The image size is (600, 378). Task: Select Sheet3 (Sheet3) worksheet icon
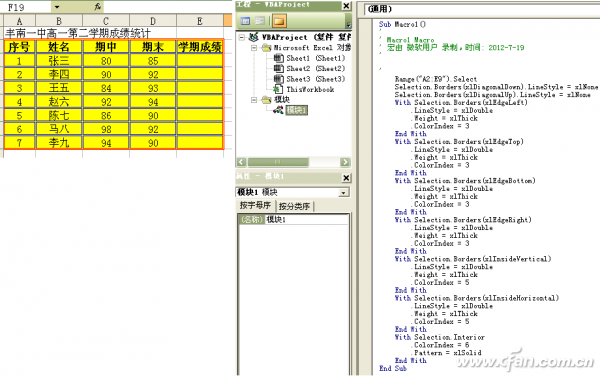tap(279, 79)
